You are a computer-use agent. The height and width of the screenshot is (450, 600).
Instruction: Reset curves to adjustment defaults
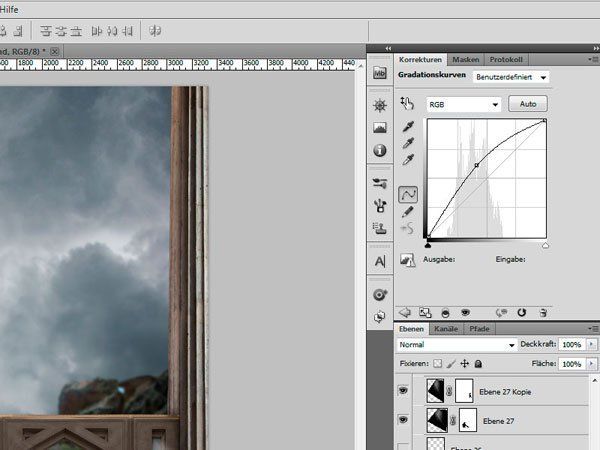pos(522,313)
